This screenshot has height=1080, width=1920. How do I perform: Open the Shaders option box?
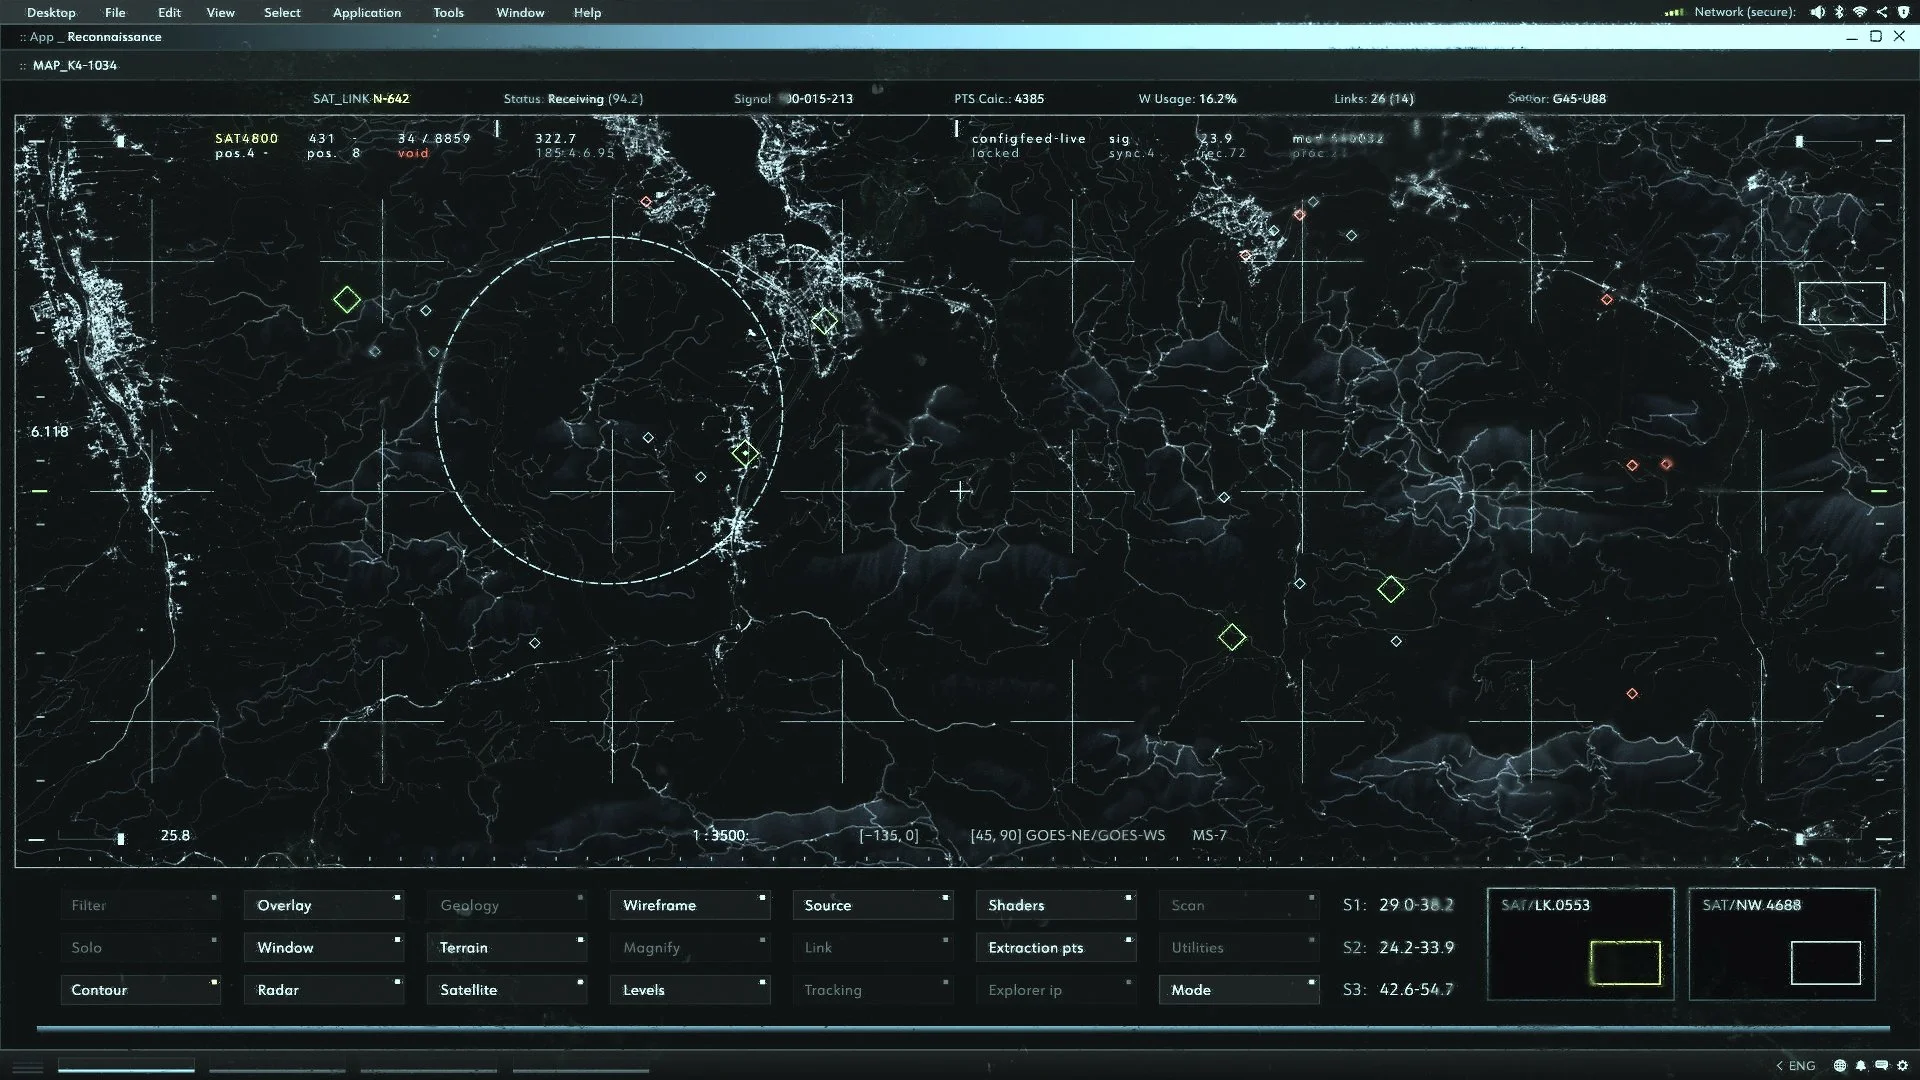(x=1055, y=905)
